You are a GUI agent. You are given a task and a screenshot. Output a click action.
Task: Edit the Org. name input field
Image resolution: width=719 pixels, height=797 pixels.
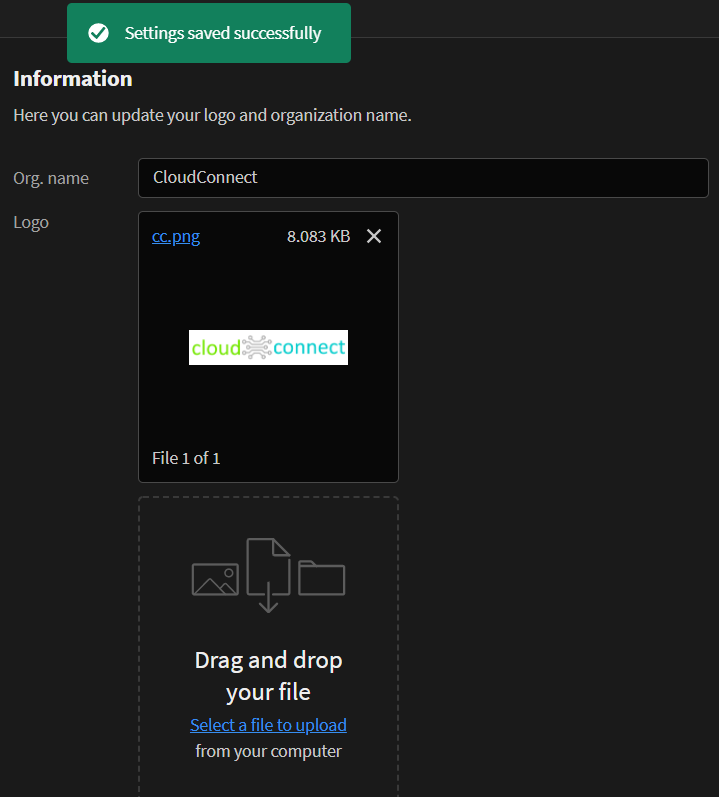coord(423,178)
